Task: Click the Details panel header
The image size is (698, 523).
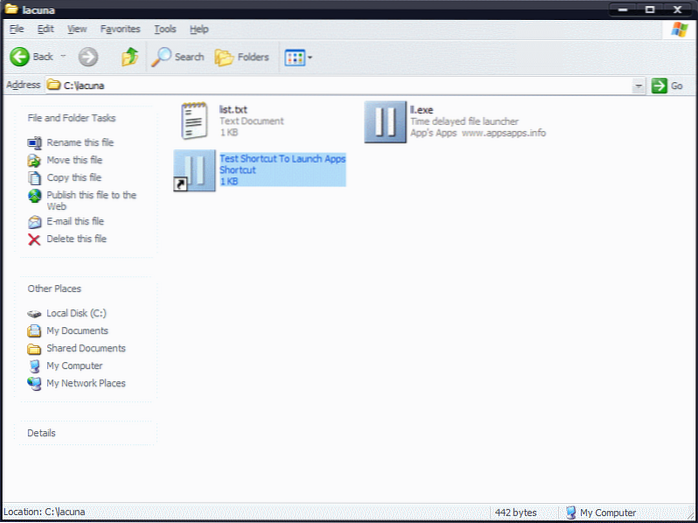Action: pos(42,433)
